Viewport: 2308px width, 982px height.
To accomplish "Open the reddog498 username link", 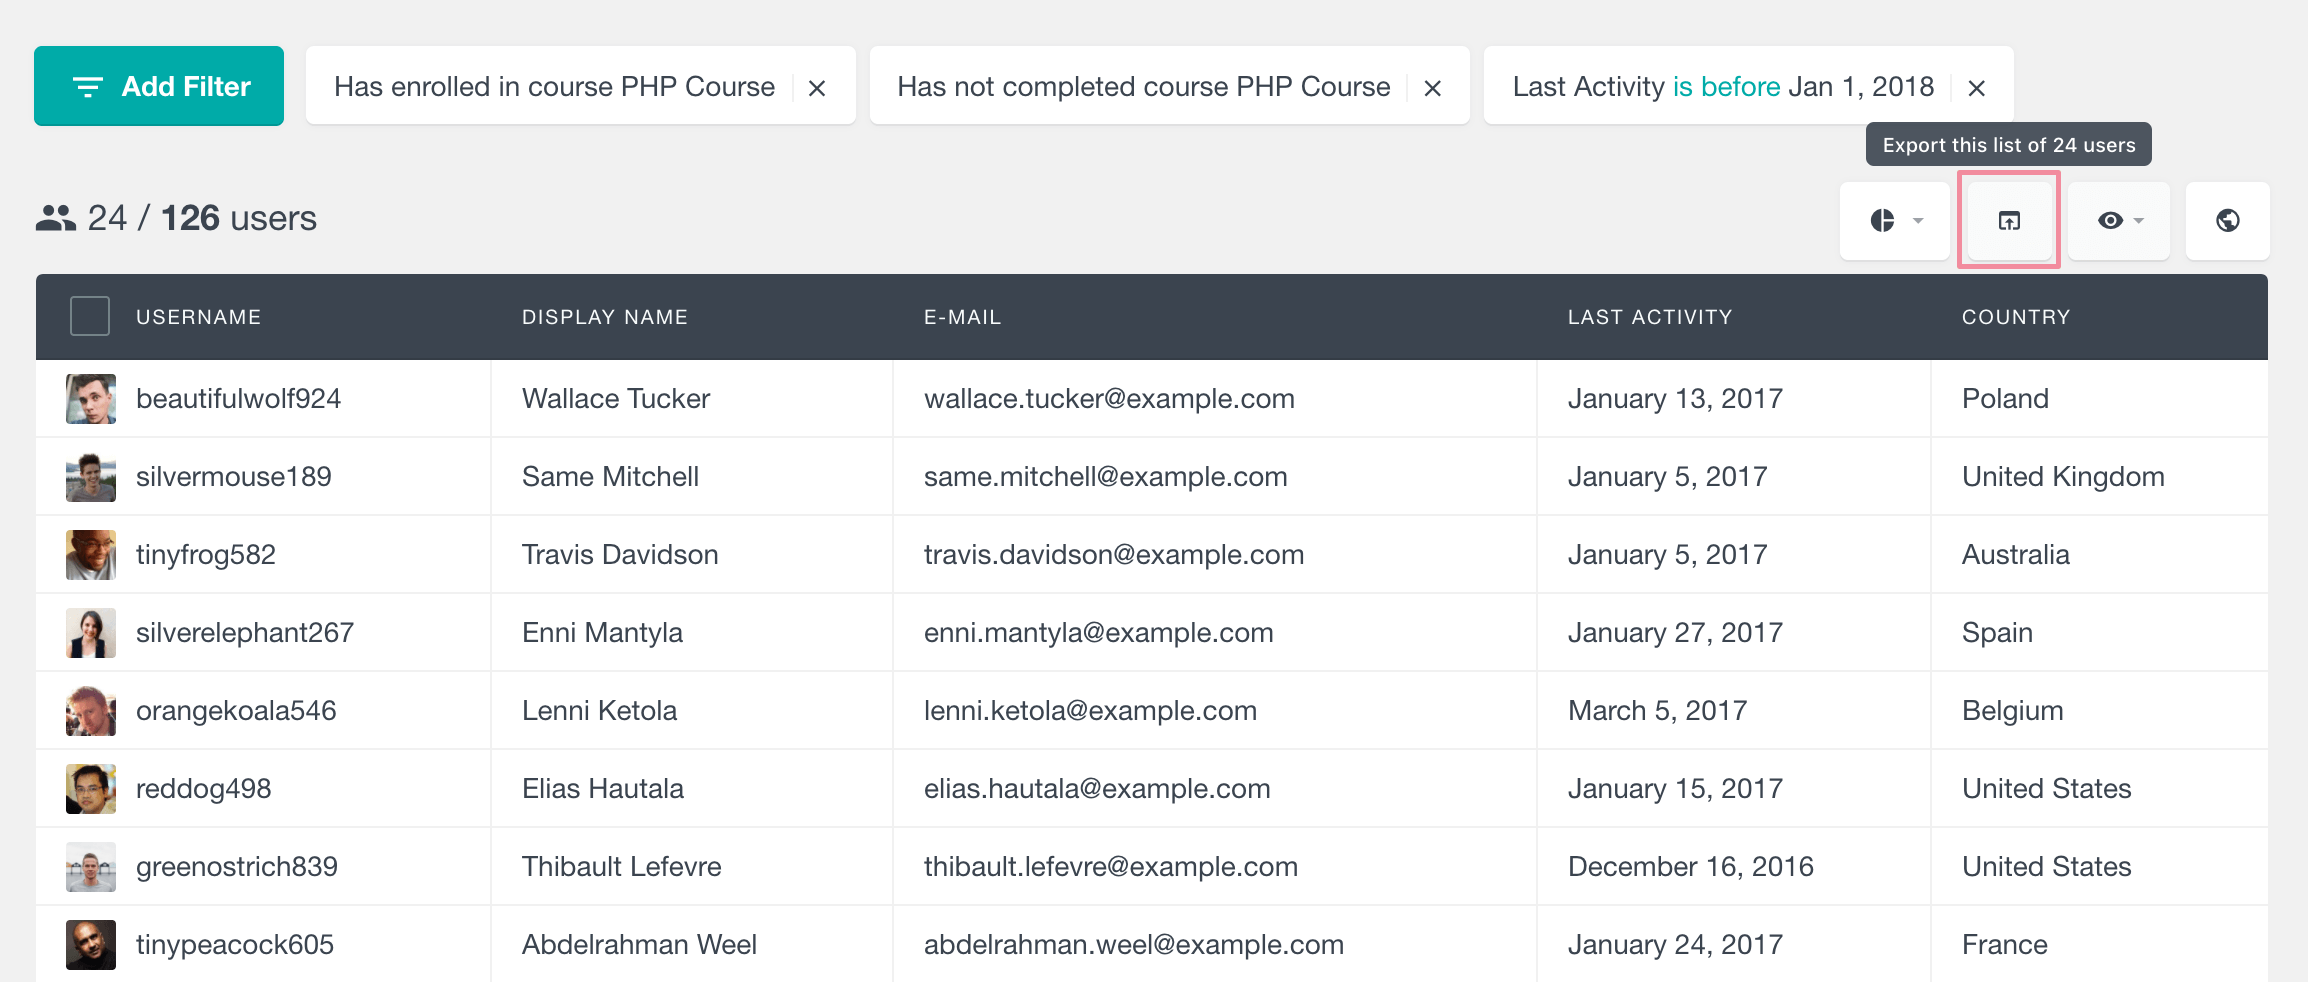I will pos(204,789).
